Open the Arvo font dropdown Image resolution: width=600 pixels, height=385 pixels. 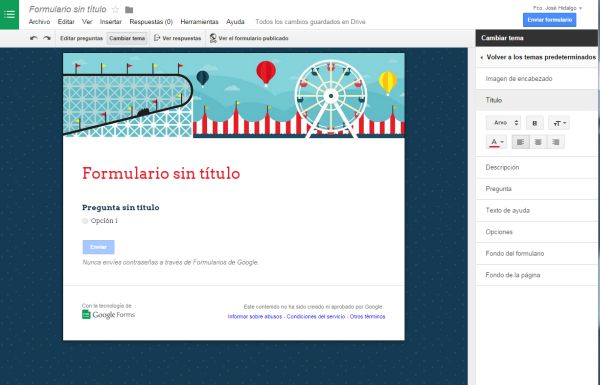click(504, 123)
